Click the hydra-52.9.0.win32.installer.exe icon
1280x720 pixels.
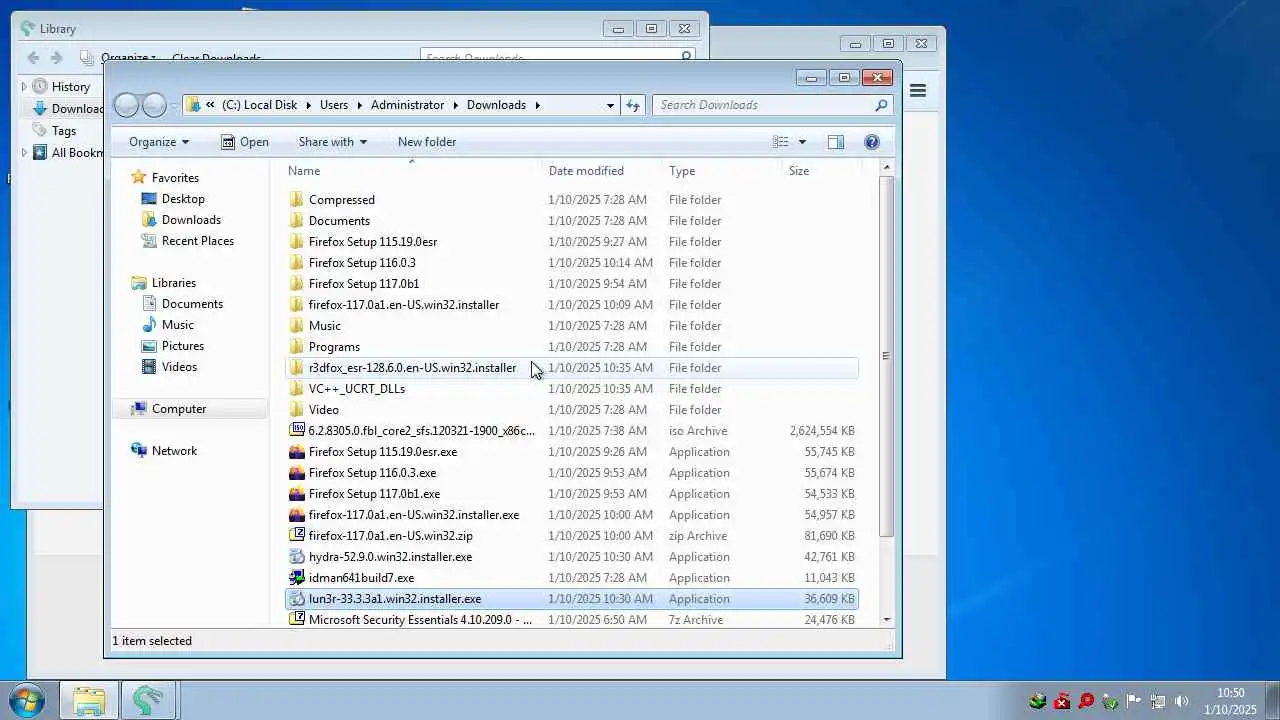[x=296, y=557]
